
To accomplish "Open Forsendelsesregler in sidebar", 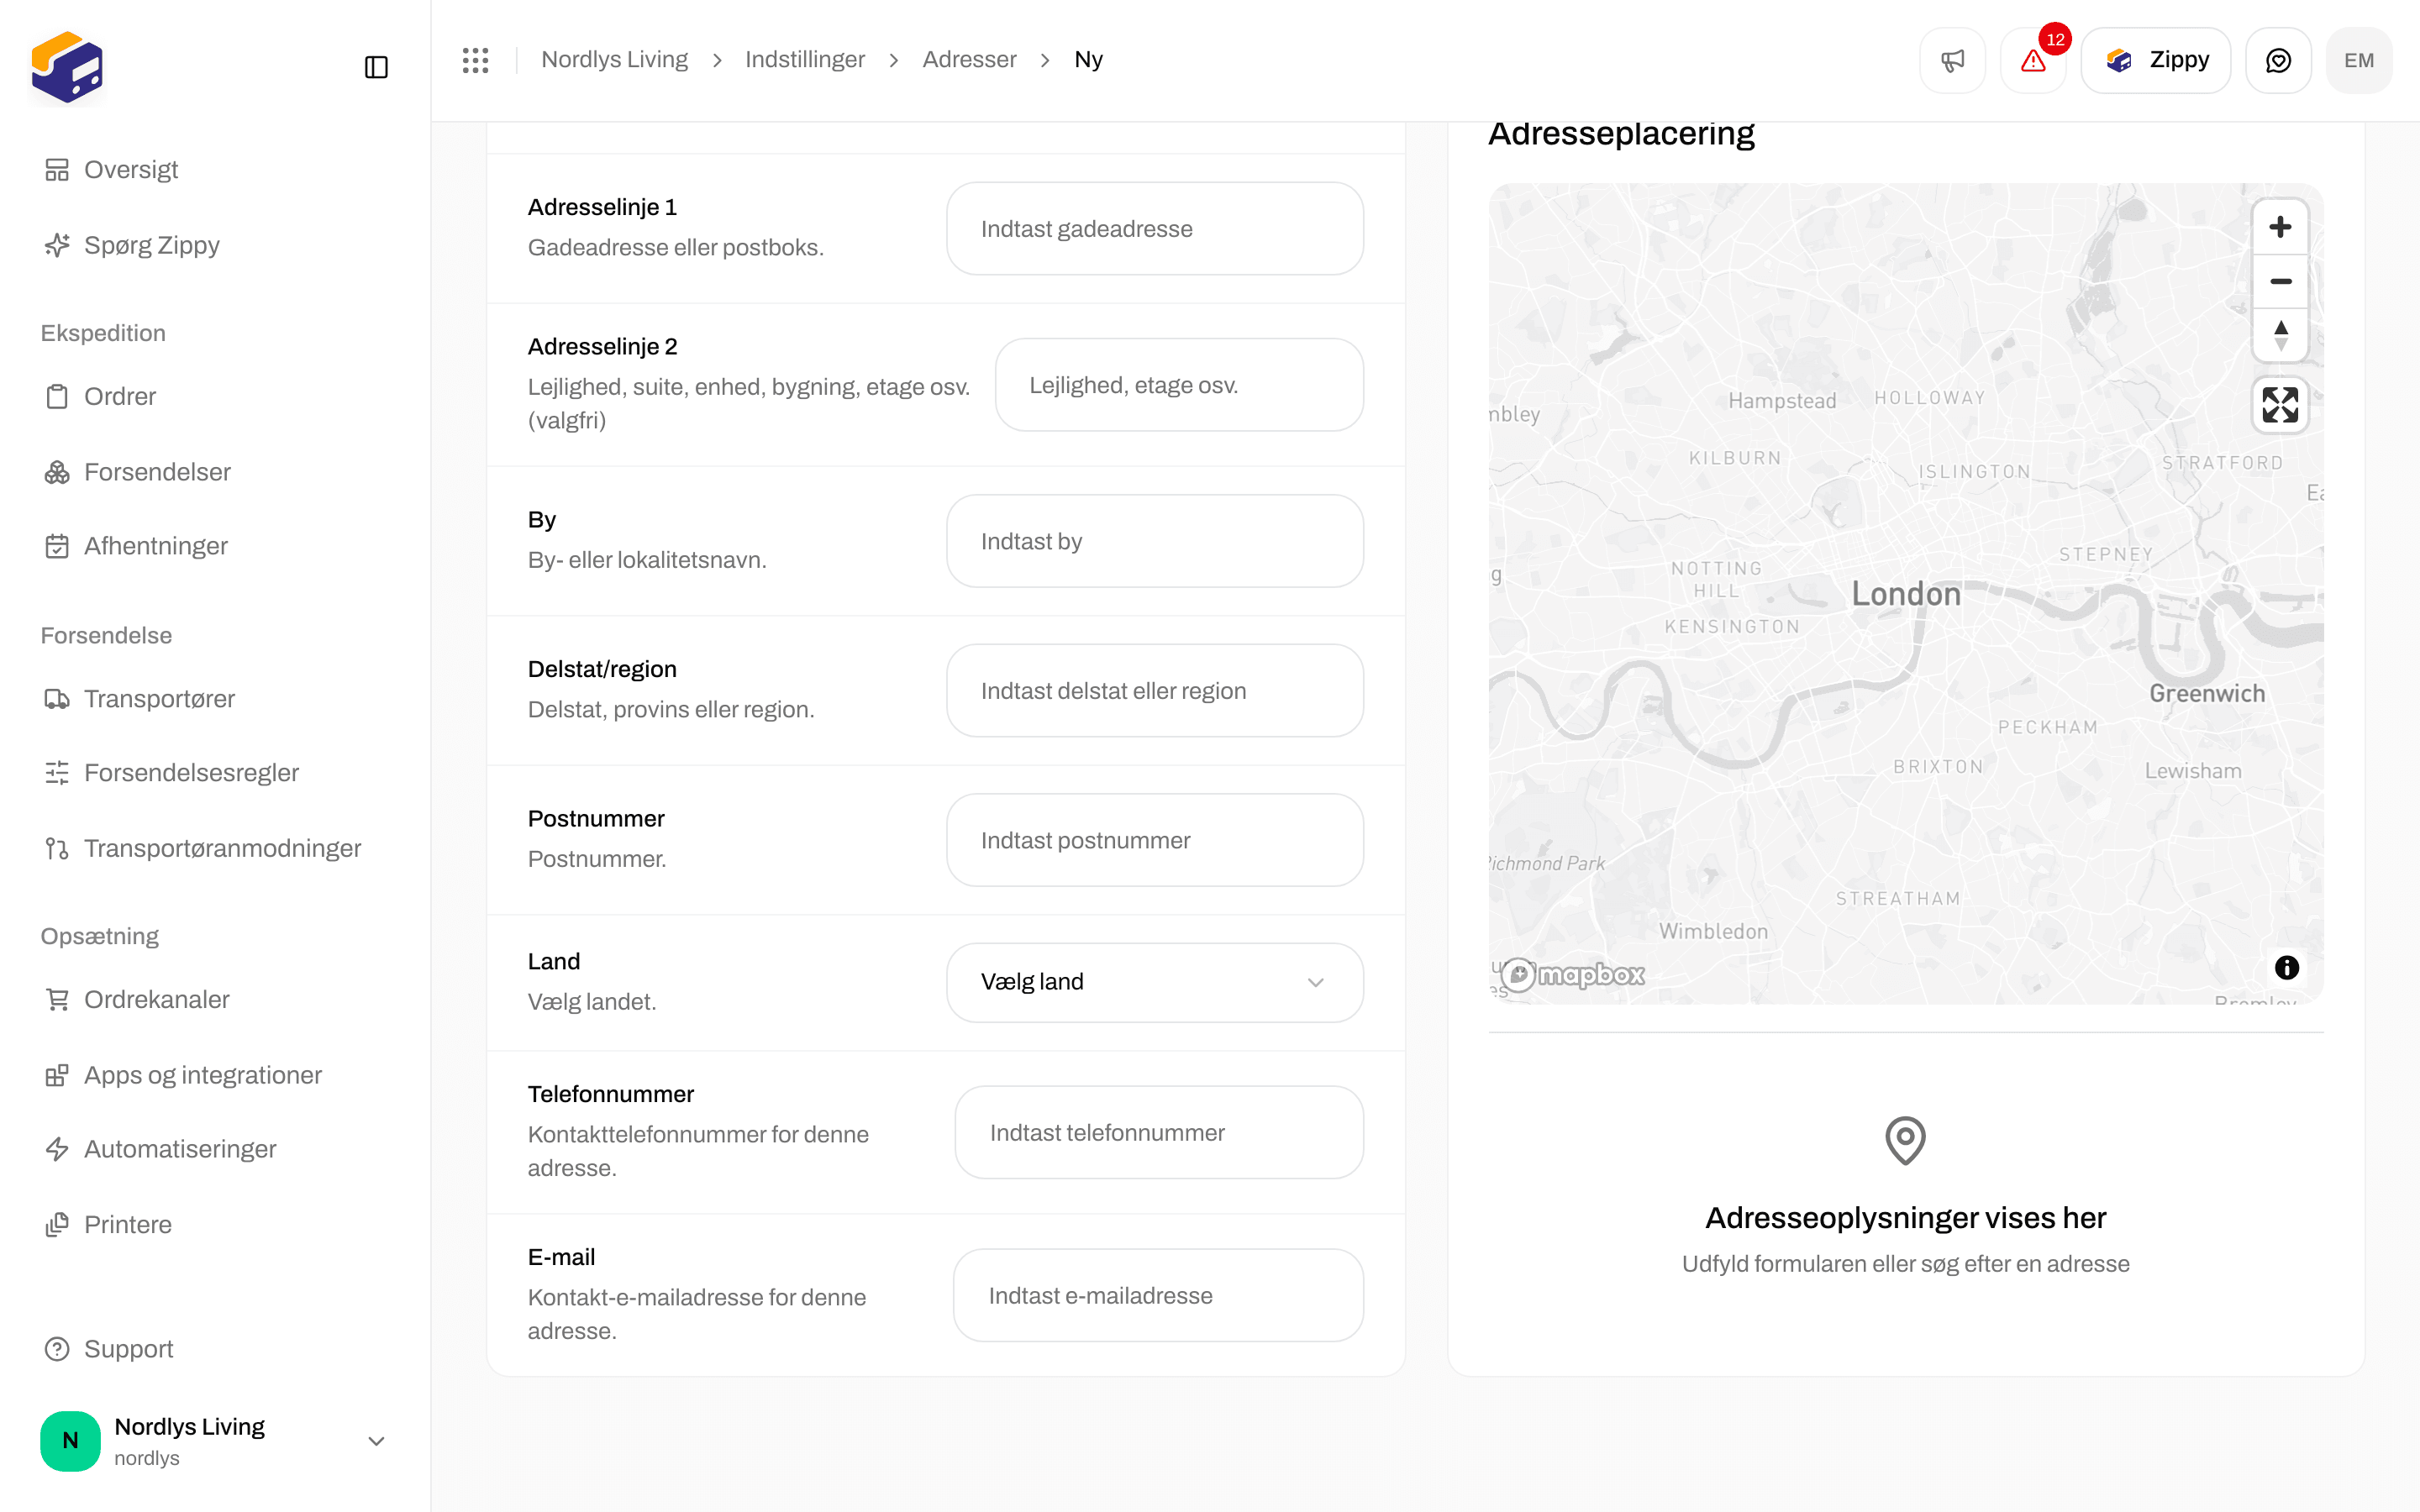I will [215, 773].
